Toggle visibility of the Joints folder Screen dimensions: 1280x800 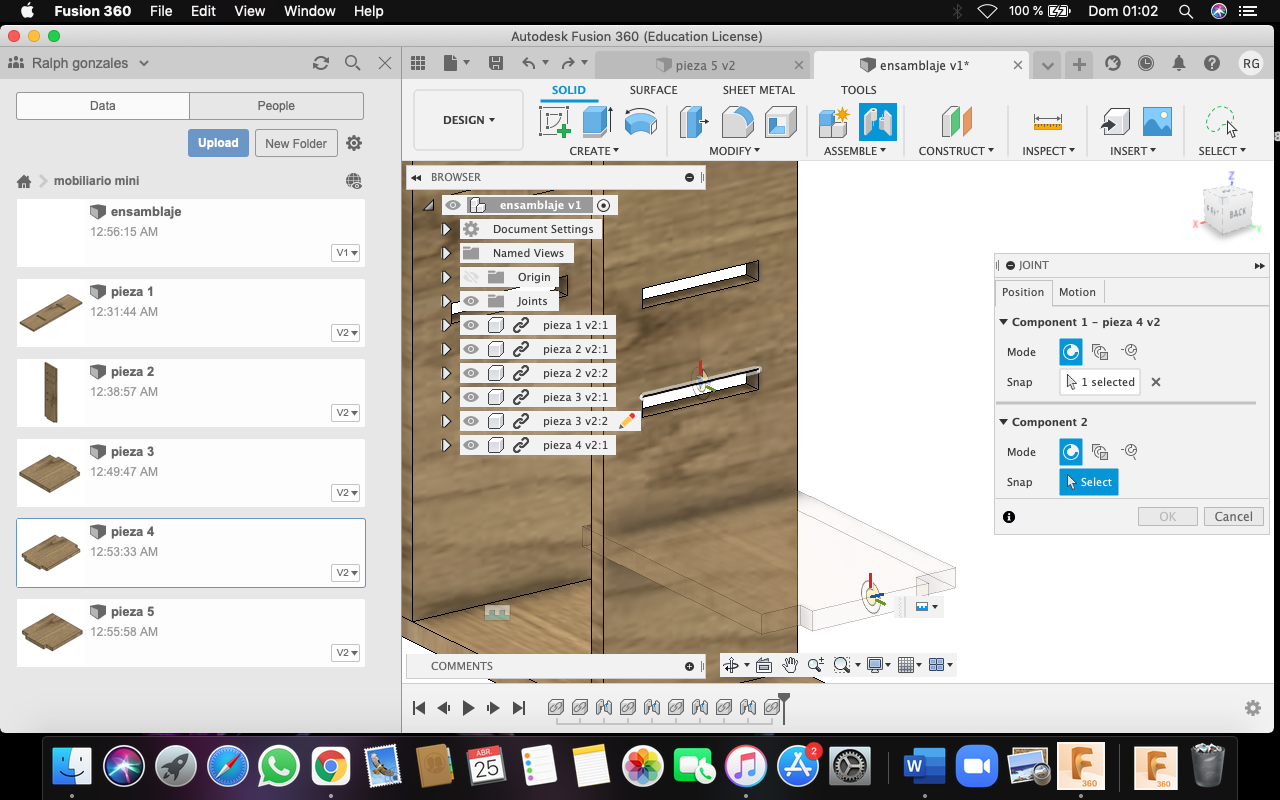click(471, 301)
